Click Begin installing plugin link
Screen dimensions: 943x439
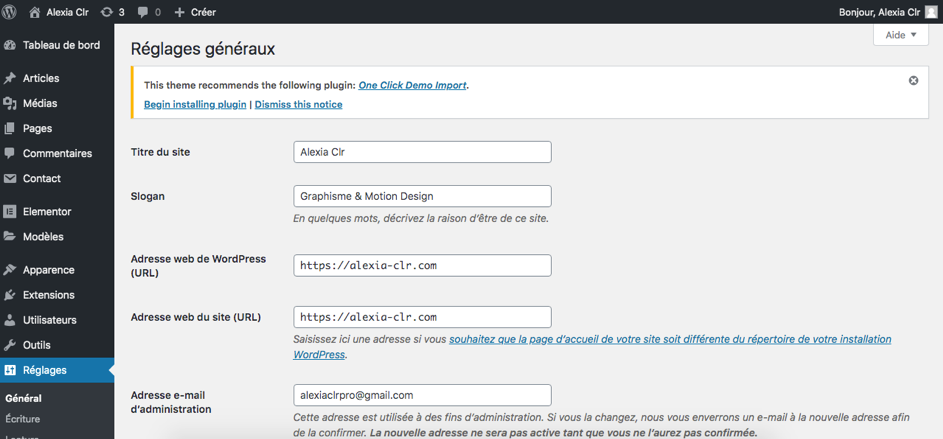point(195,105)
